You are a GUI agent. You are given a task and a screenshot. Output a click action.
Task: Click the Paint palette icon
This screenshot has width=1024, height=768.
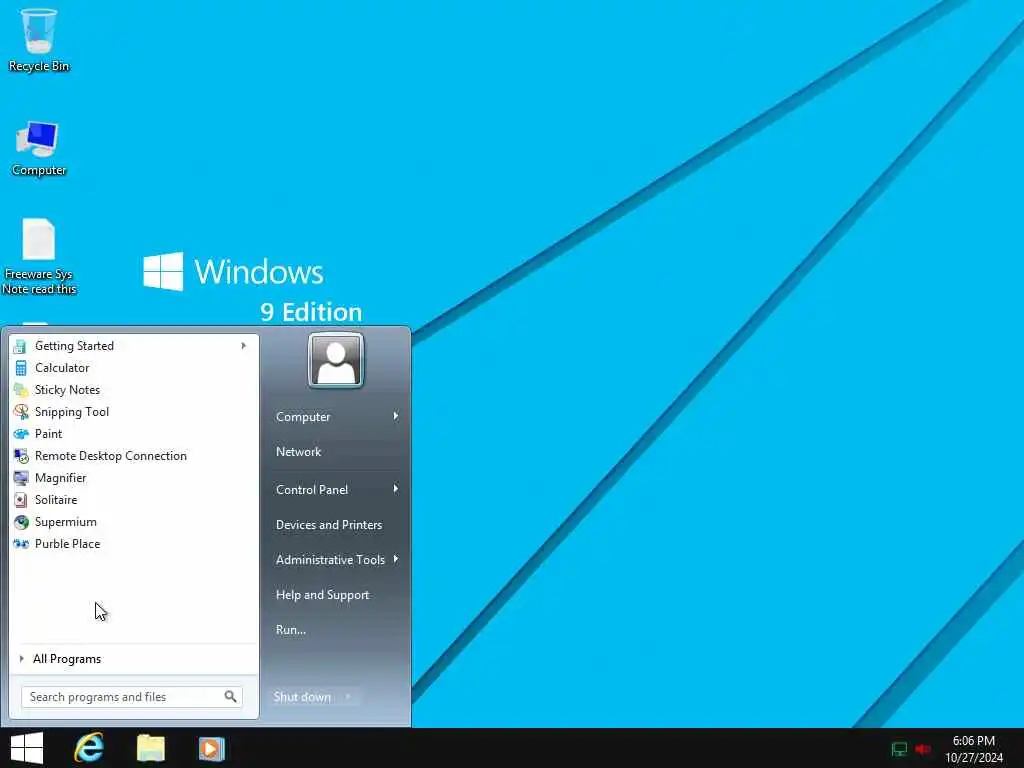pos(20,434)
